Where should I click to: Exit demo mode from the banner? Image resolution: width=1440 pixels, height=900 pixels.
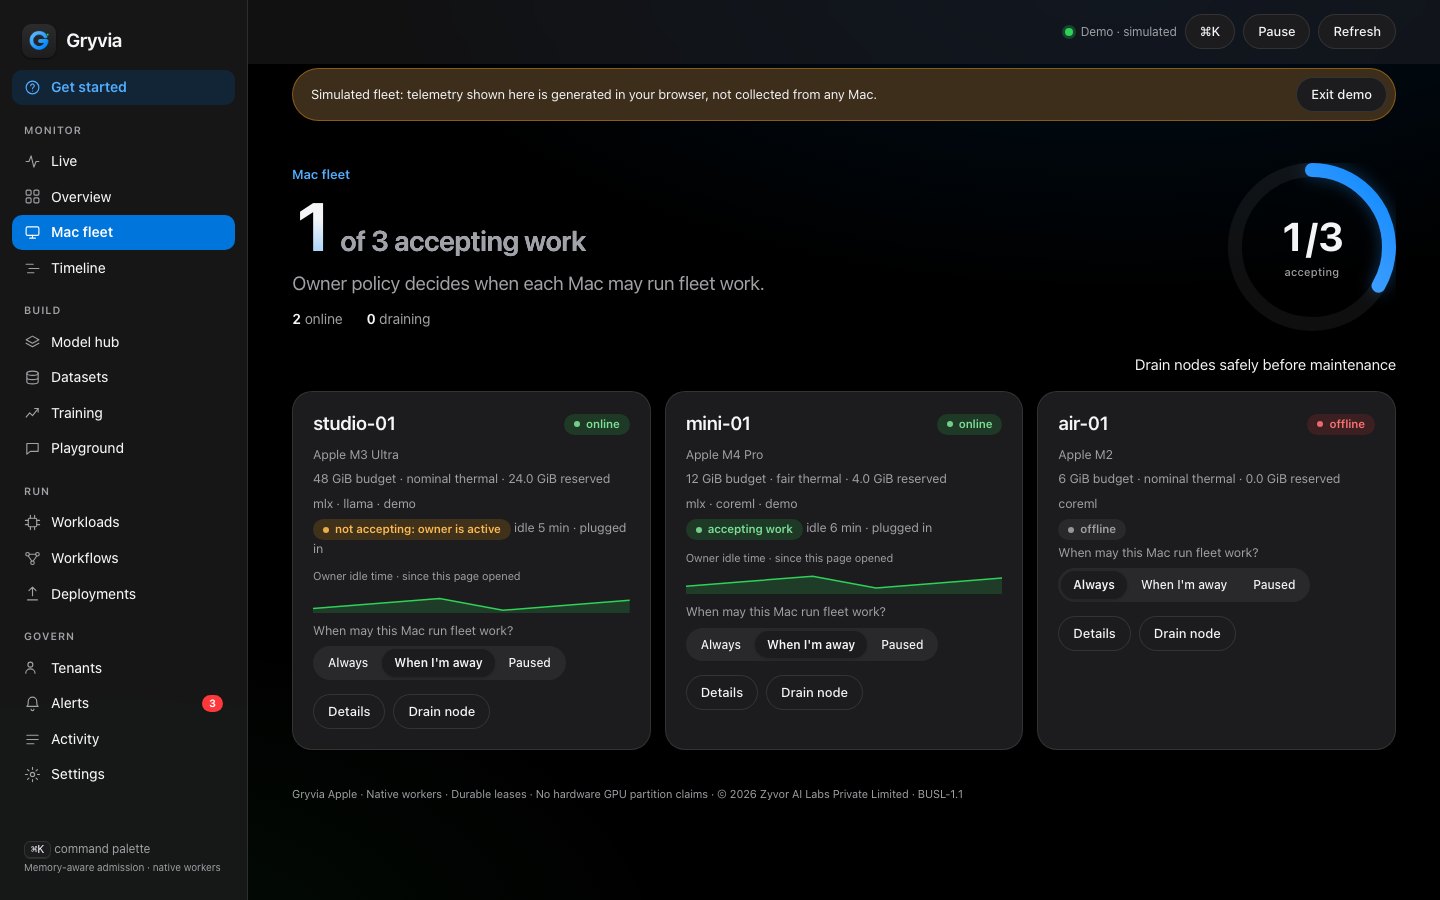pos(1341,94)
